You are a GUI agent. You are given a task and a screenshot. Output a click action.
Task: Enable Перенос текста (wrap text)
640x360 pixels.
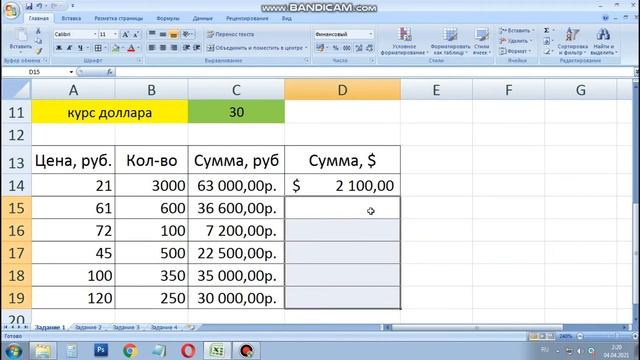click(x=231, y=34)
